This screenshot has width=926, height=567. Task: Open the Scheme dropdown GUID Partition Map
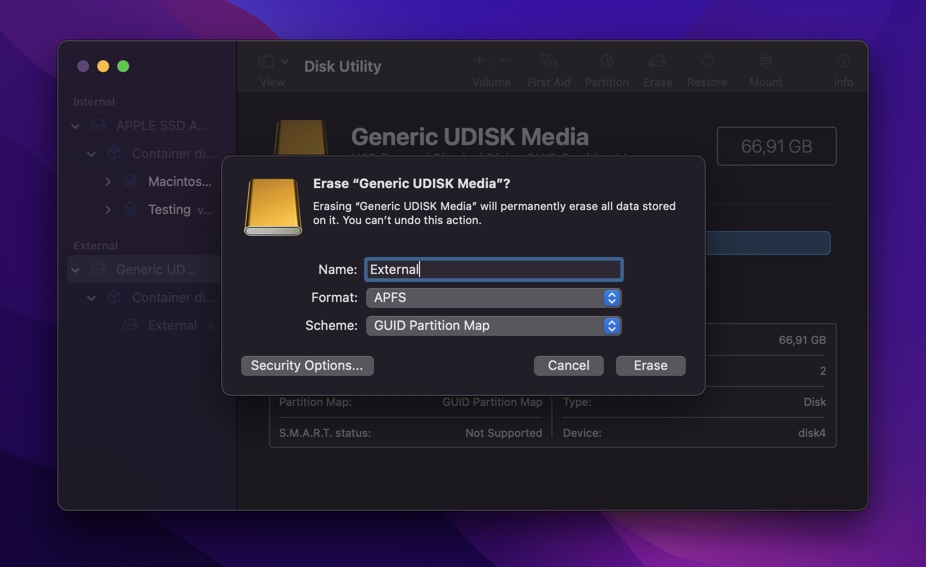pyautogui.click(x=494, y=325)
